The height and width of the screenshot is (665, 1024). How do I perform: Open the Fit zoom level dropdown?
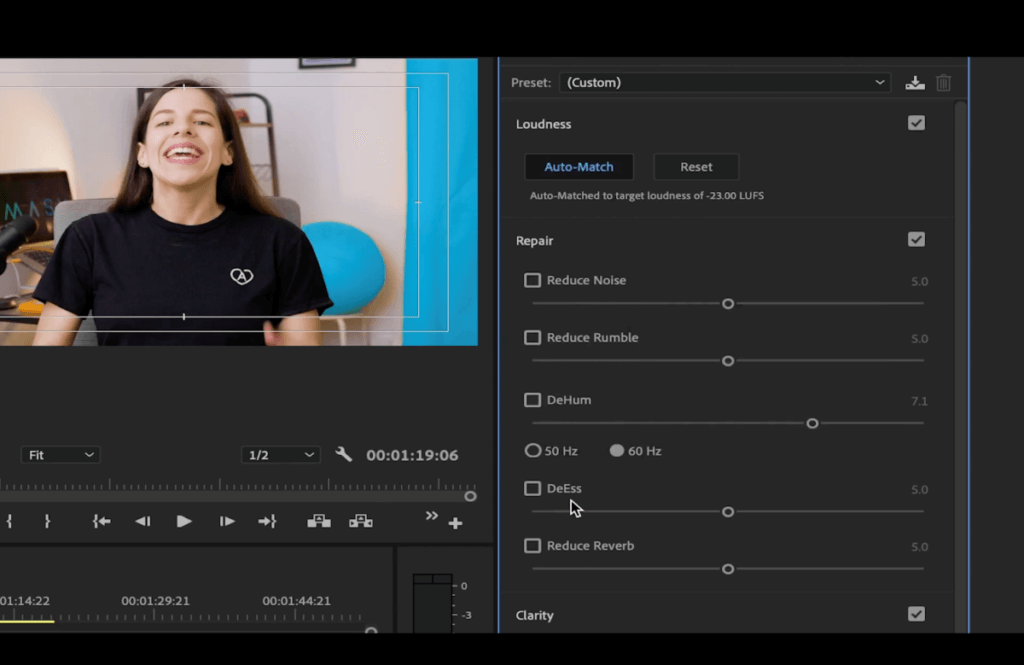(x=60, y=454)
